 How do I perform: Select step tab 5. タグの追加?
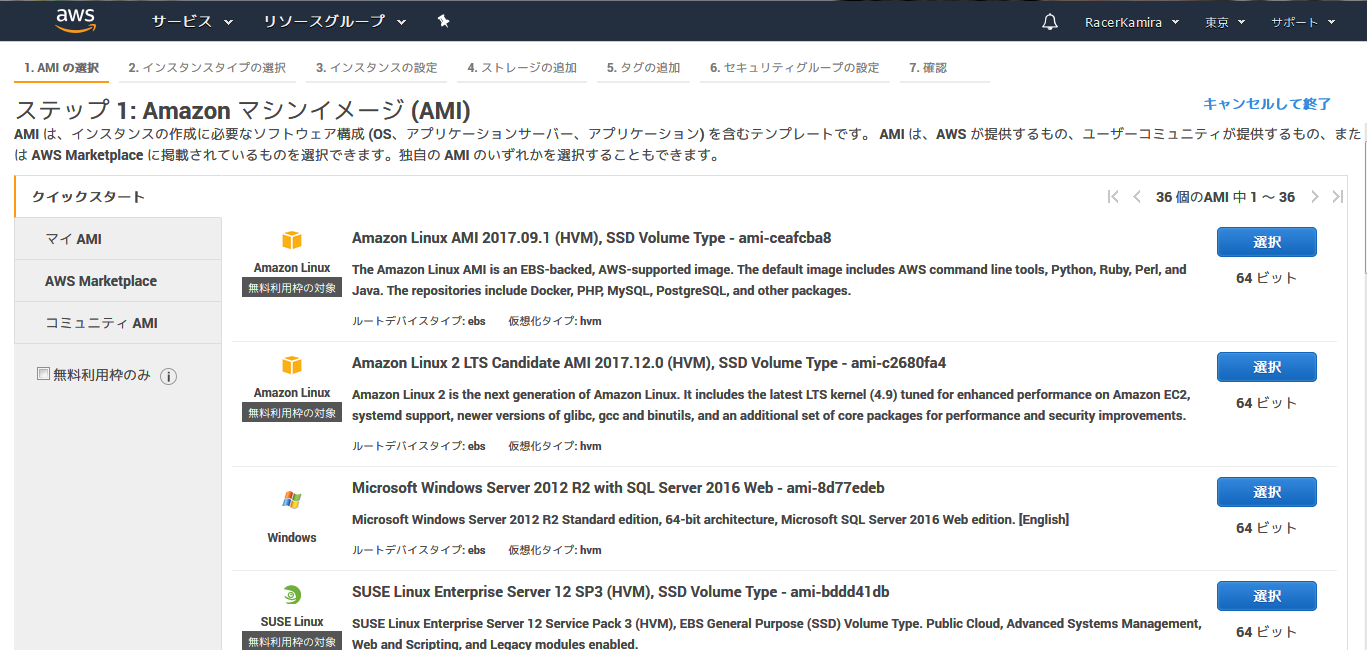pyautogui.click(x=643, y=68)
